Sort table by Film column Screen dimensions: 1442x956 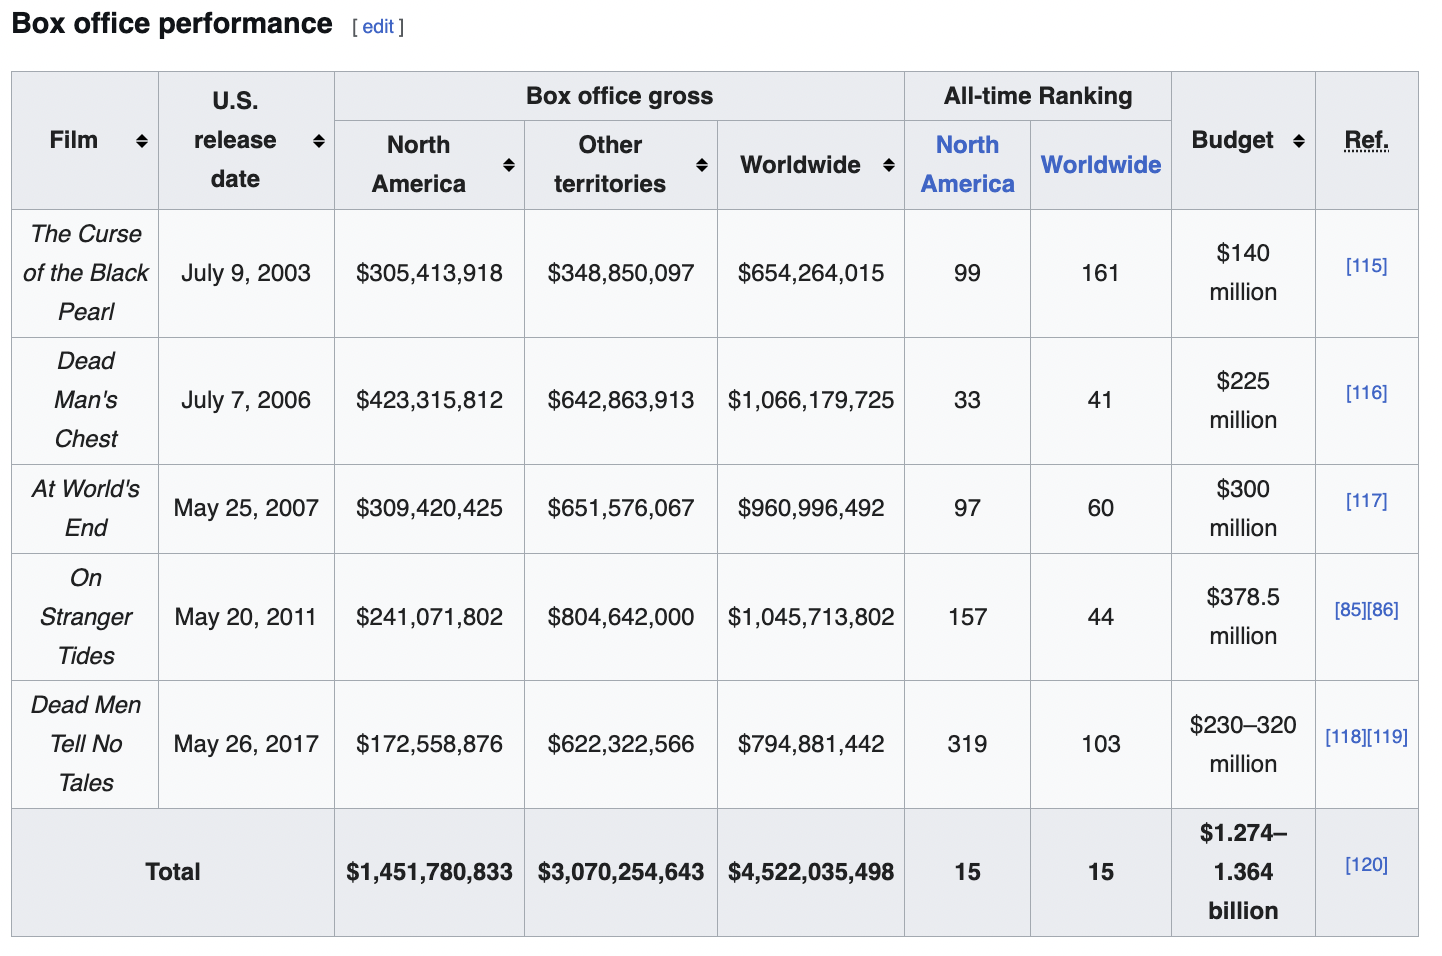click(x=142, y=141)
